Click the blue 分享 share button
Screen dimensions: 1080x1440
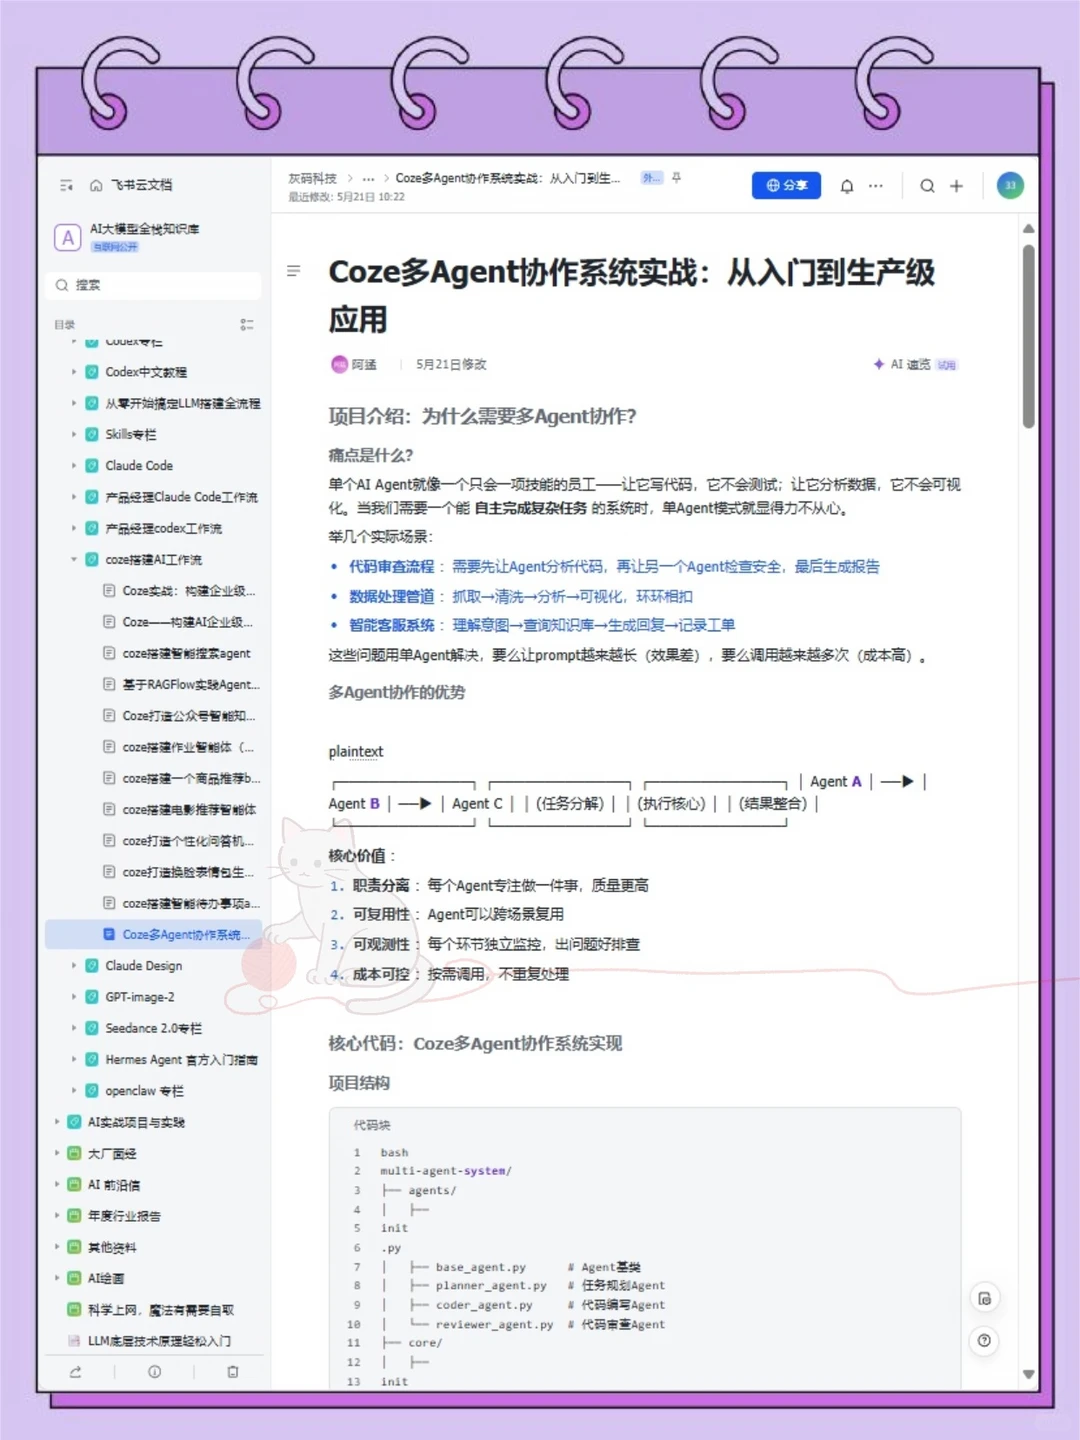[x=786, y=185]
